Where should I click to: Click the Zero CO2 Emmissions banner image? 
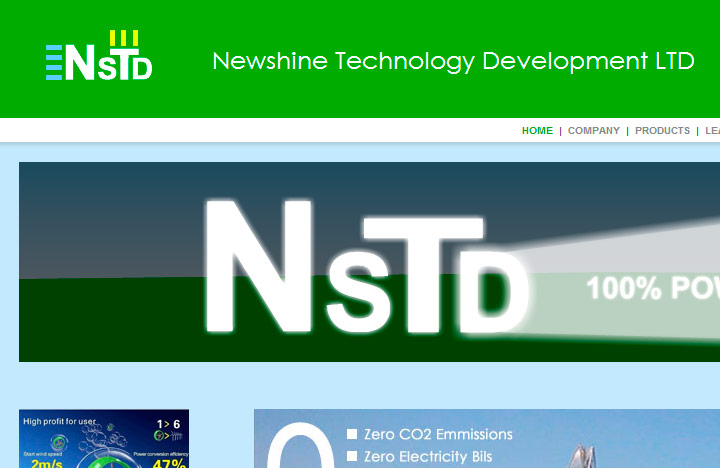pos(487,439)
